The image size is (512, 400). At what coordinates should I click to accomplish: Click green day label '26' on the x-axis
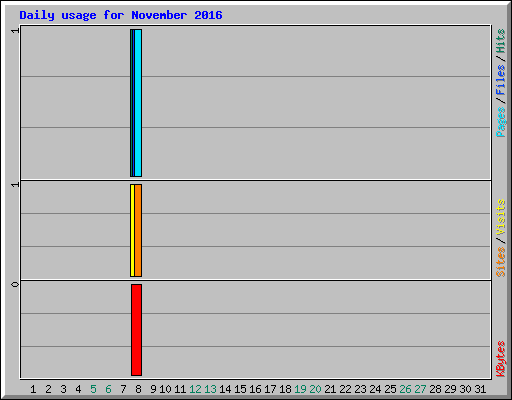[x=405, y=389]
